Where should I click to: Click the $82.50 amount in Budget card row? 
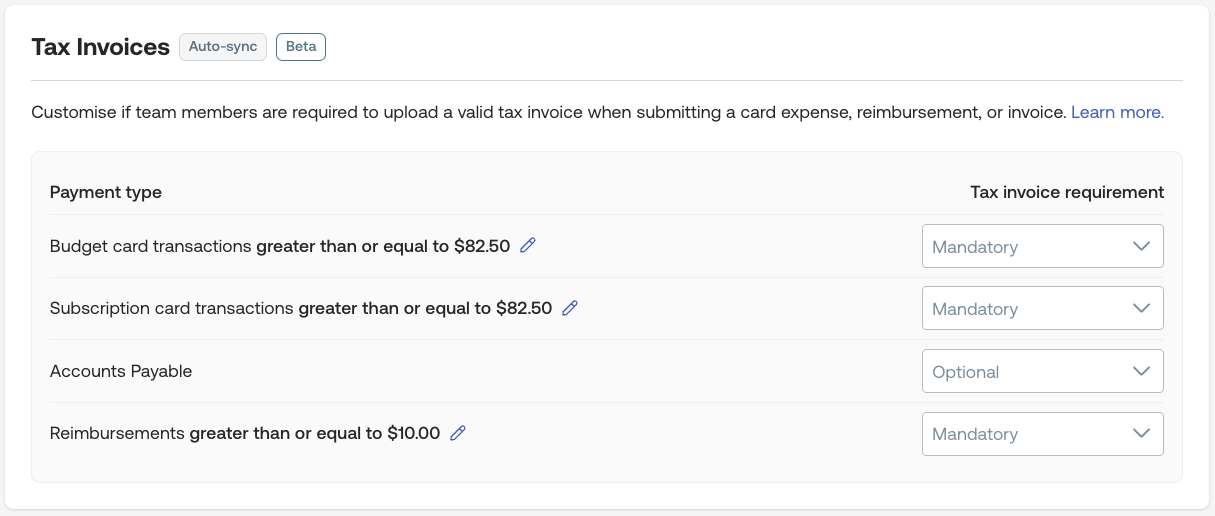pos(481,246)
